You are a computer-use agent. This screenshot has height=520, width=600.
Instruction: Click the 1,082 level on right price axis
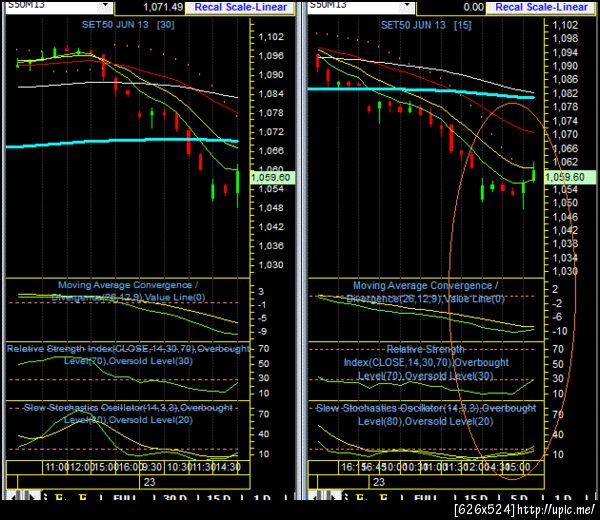(x=565, y=93)
